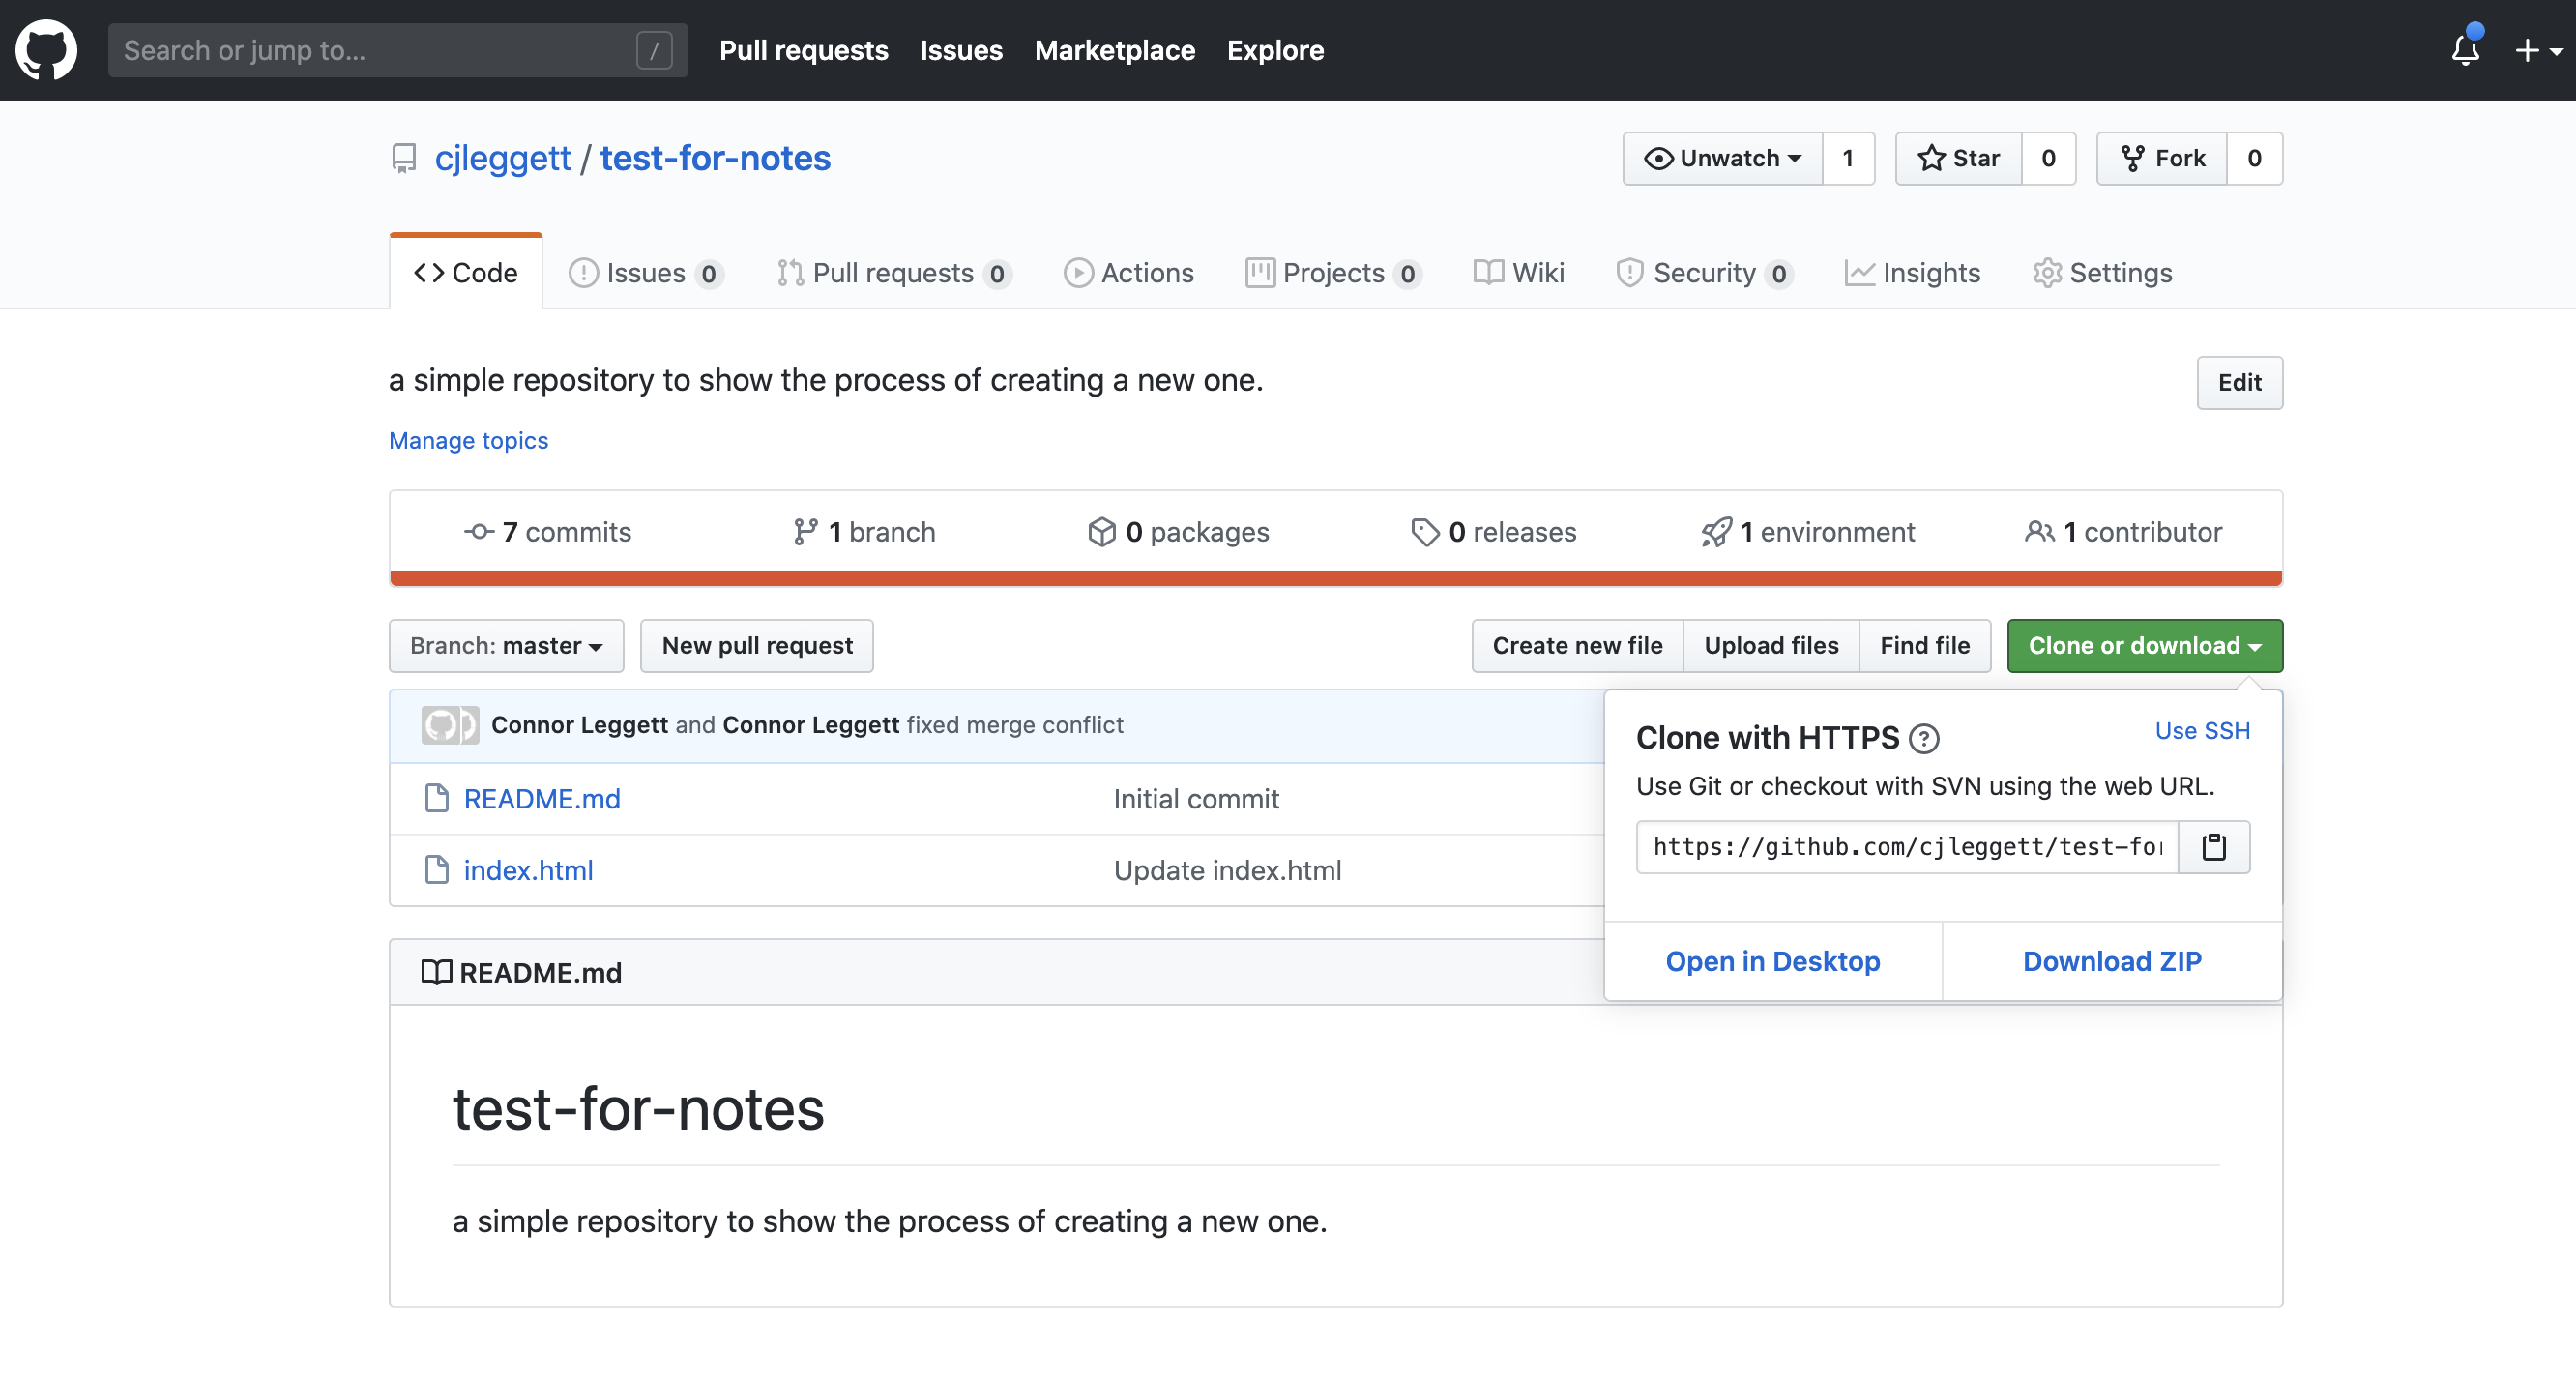
Task: Click the GitHub octocat home logo
Action: tap(46, 50)
